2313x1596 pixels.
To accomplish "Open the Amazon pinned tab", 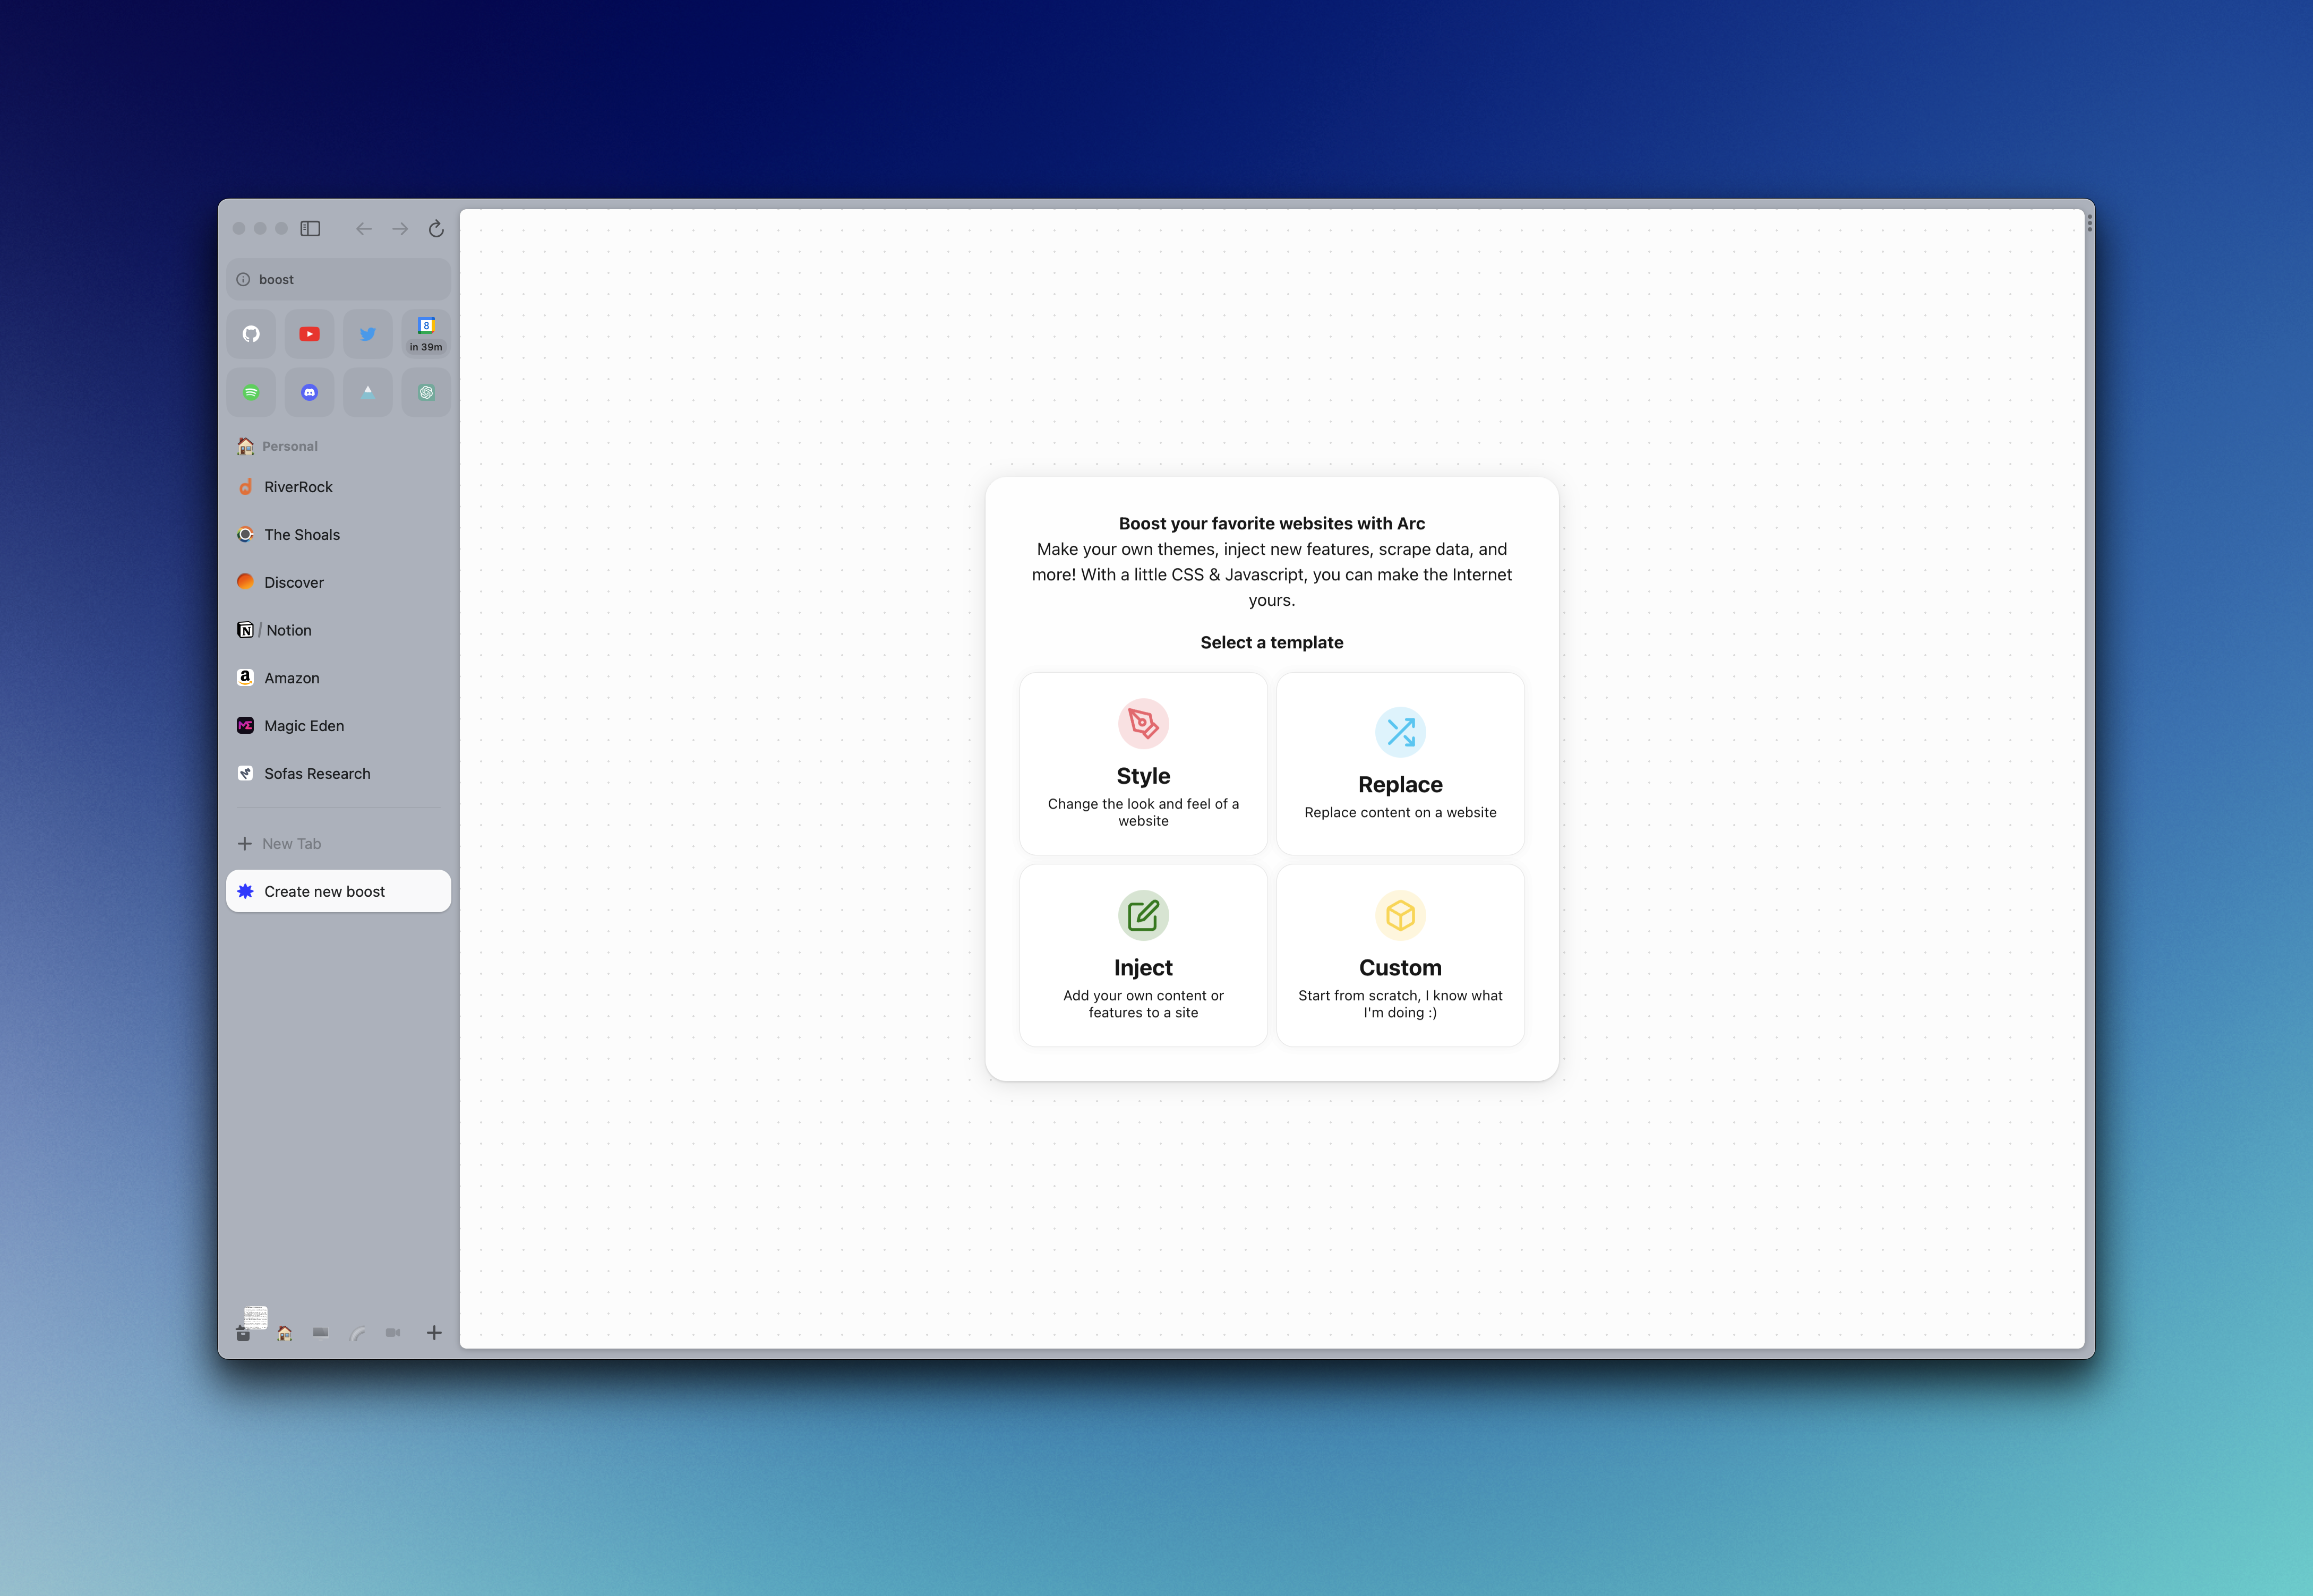I will pyautogui.click(x=339, y=678).
